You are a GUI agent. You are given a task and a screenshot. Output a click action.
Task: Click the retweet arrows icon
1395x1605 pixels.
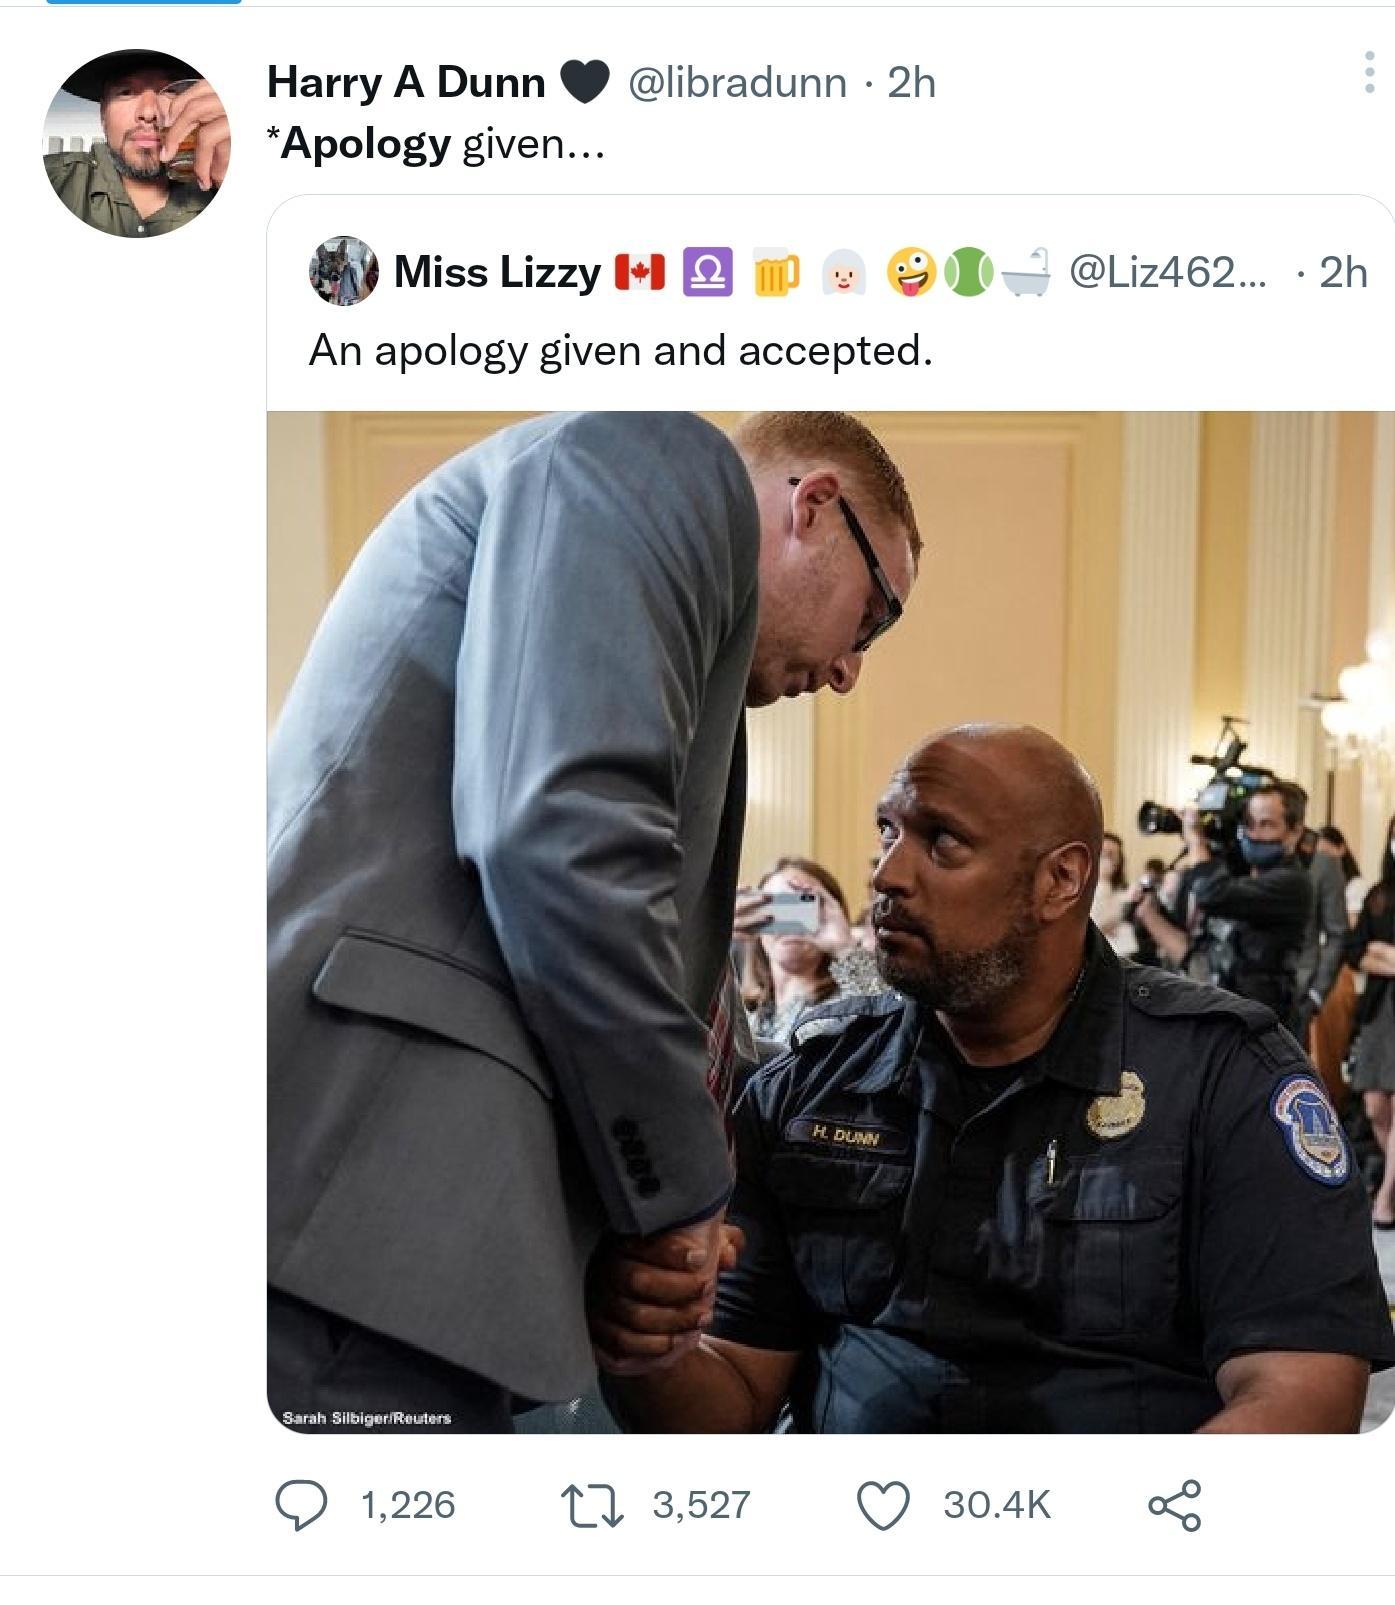click(592, 1505)
